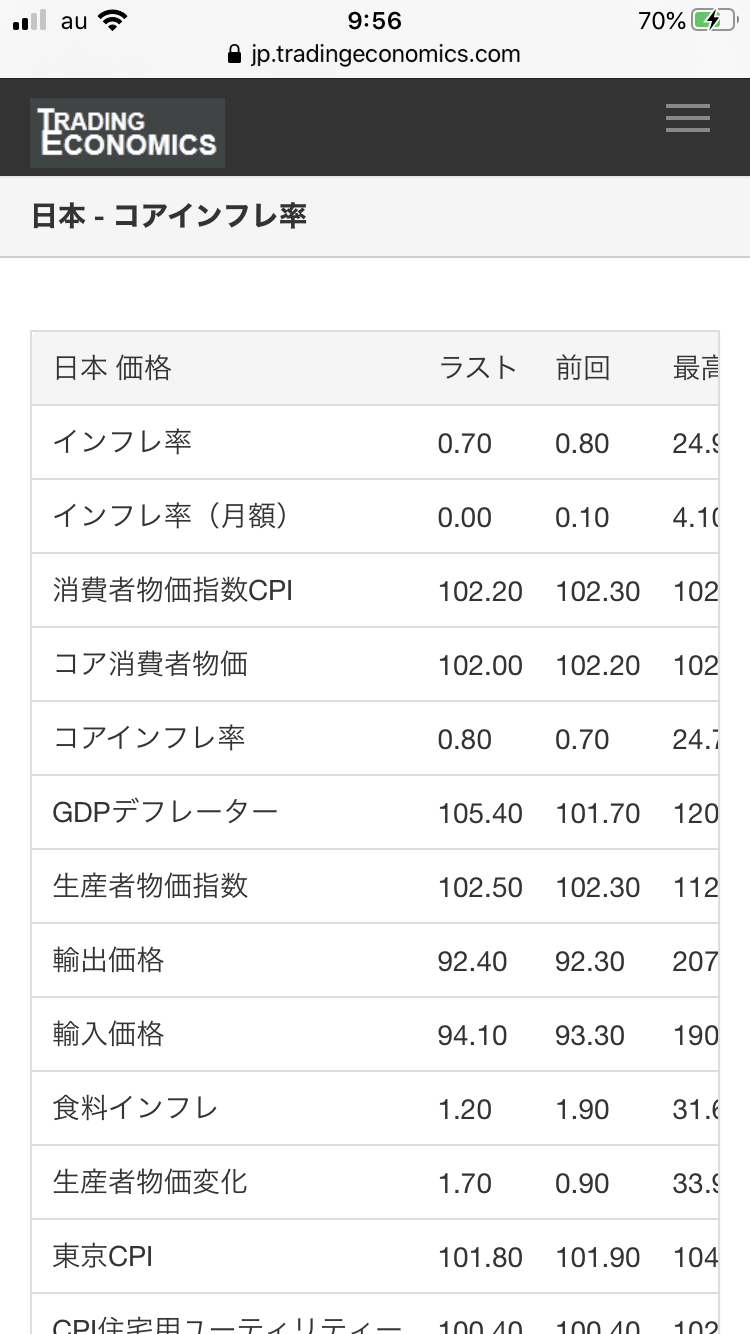The height and width of the screenshot is (1334, 750).
Task: Select the コア消費者物価 indicator
Action: pyautogui.click(x=150, y=664)
